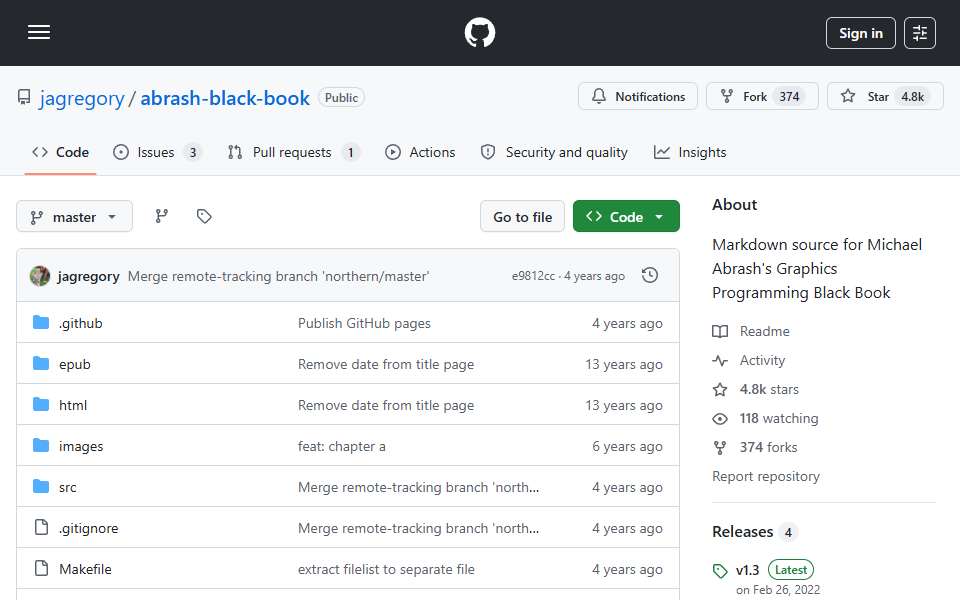Click the Latest release badge

pos(790,570)
